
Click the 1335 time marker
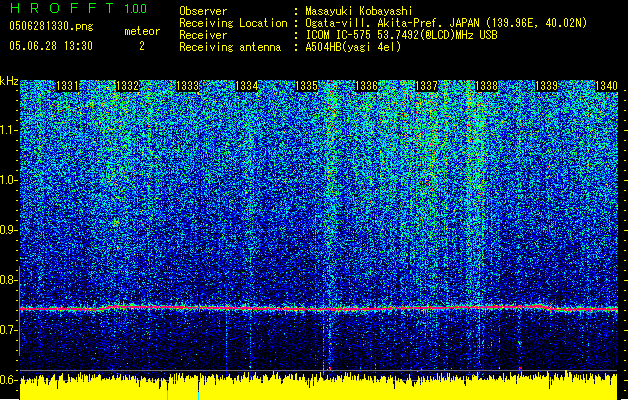(306, 86)
